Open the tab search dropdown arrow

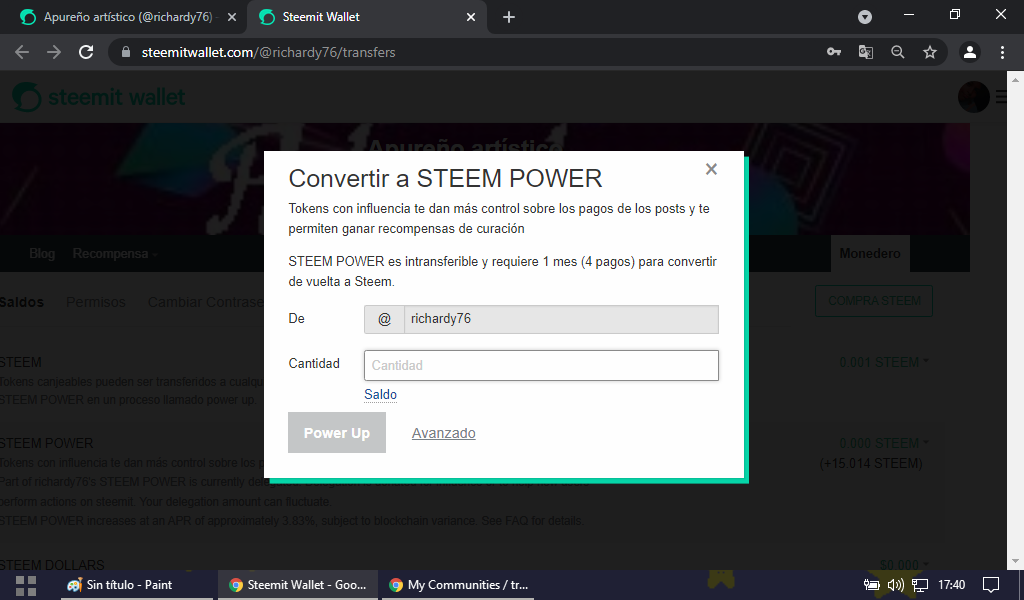865,17
